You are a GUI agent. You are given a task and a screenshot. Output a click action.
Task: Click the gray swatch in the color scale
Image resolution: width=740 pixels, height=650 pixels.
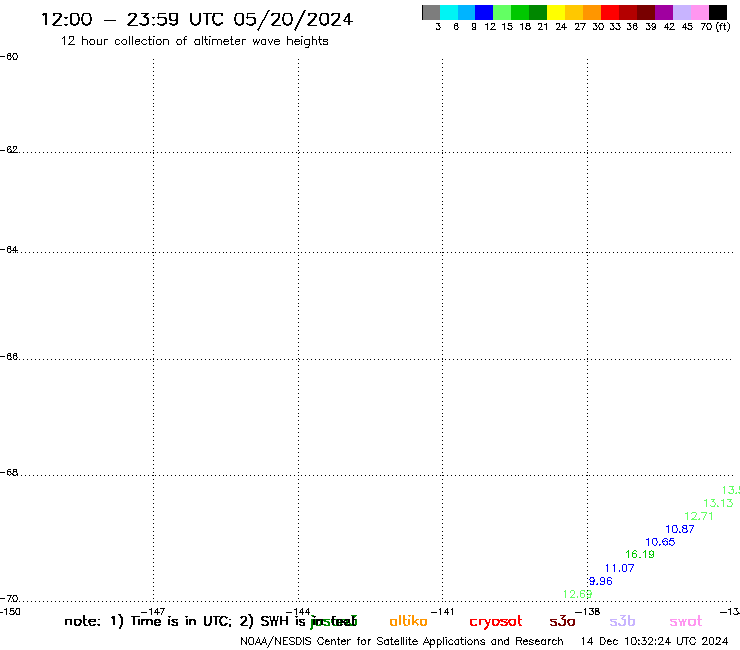431,12
